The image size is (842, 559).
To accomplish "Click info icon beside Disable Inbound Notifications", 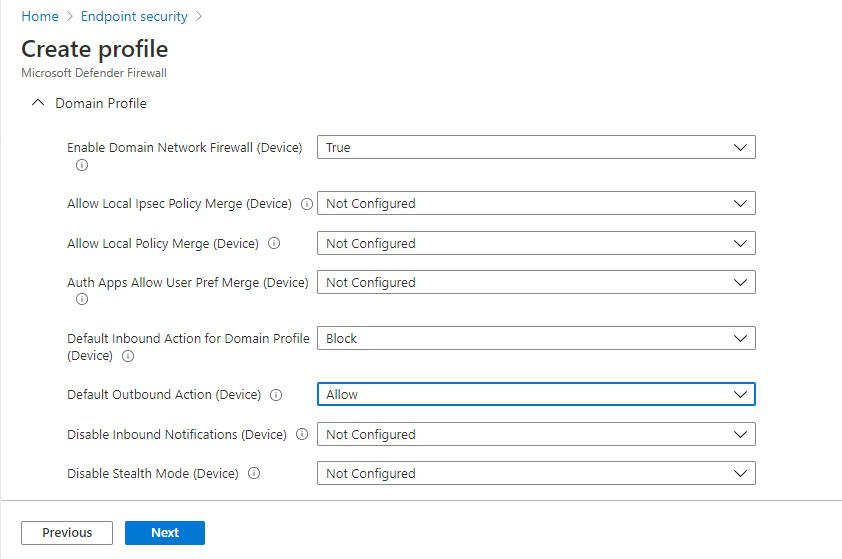I will point(302,435).
